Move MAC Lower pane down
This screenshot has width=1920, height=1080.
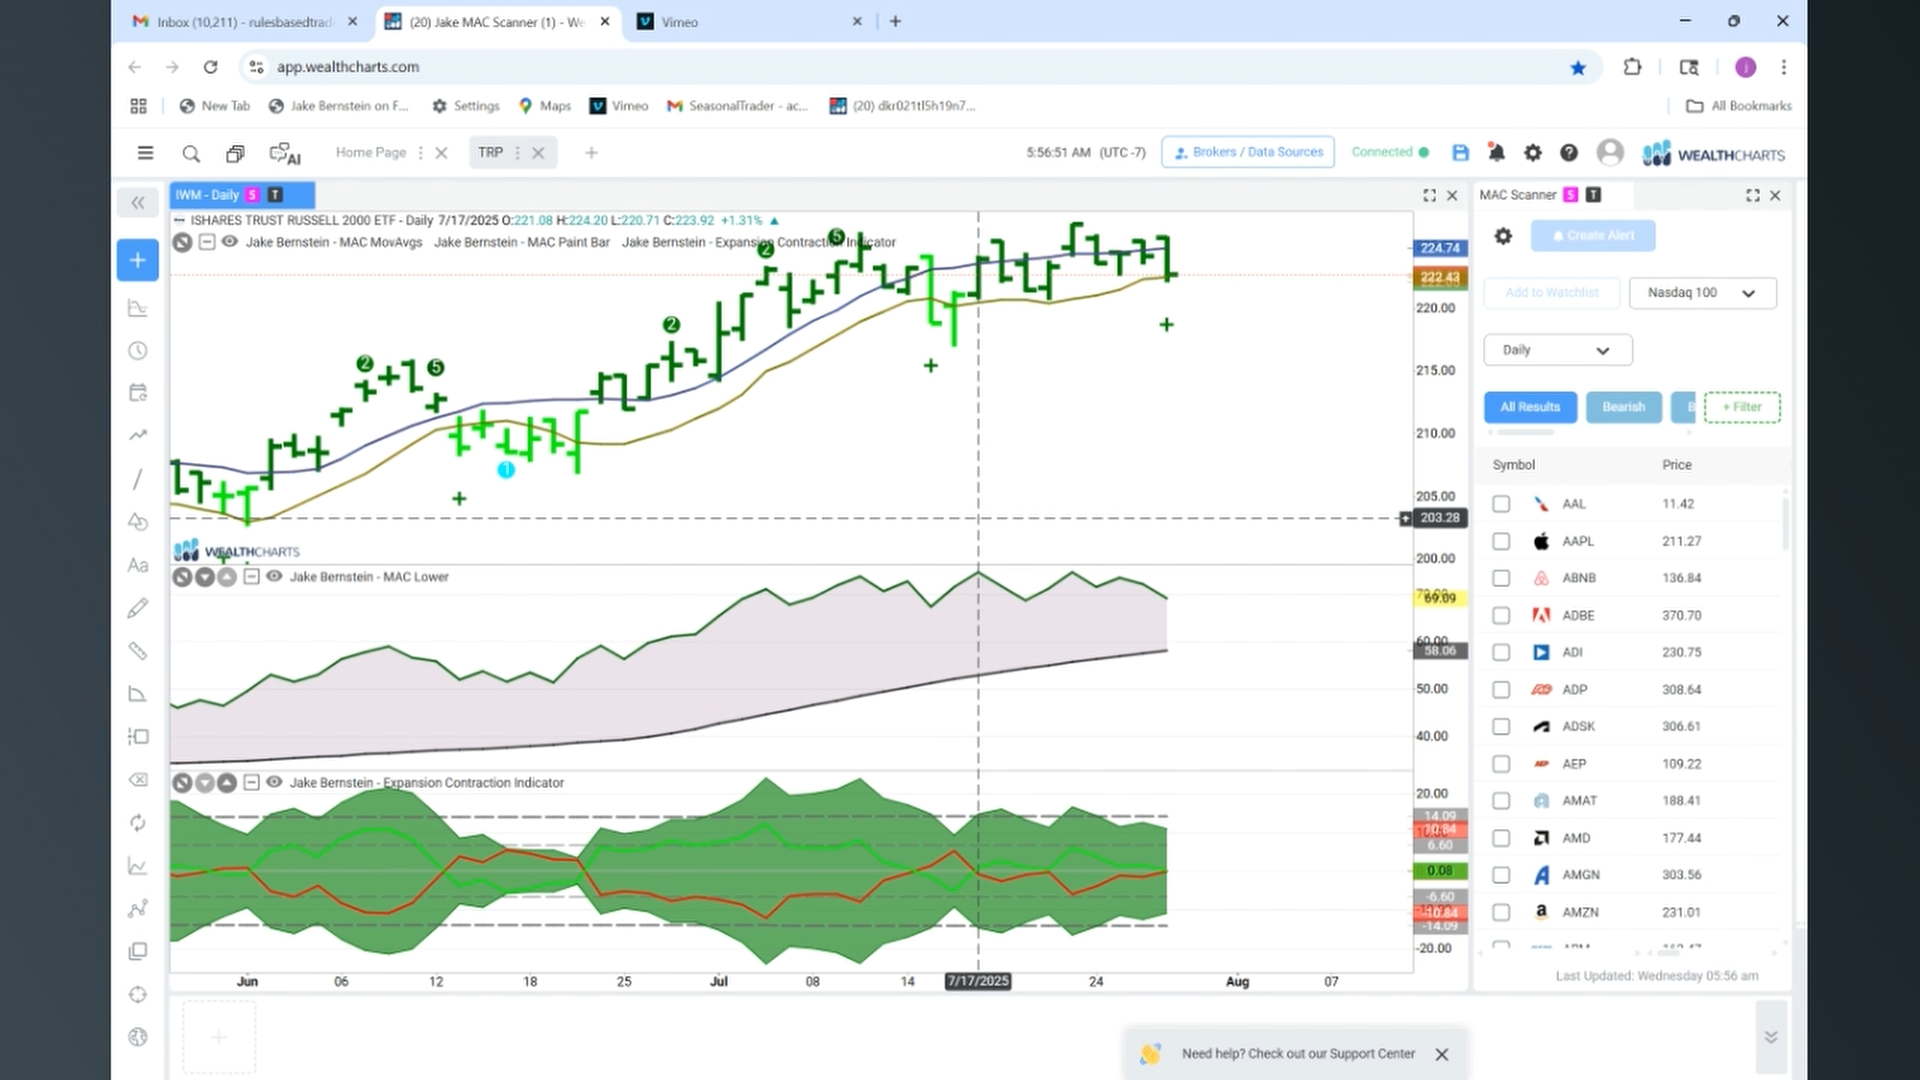(x=205, y=577)
